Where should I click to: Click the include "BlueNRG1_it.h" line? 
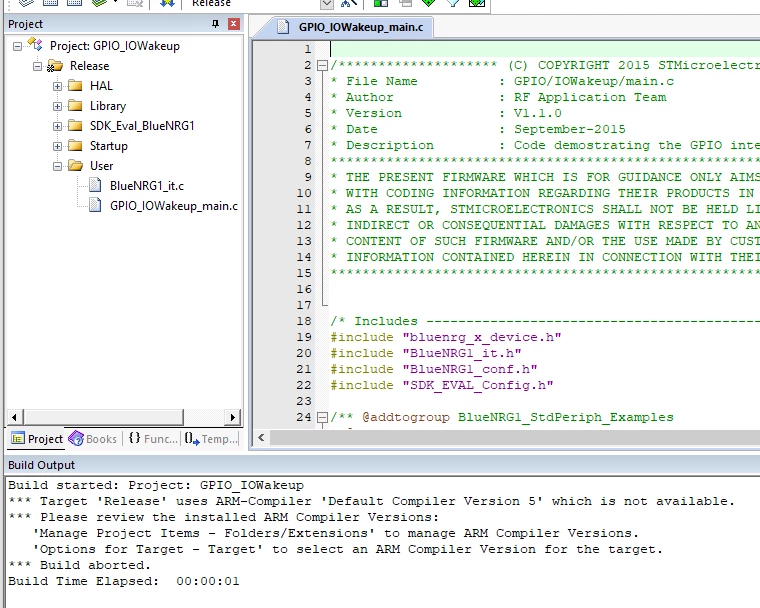[x=426, y=353]
